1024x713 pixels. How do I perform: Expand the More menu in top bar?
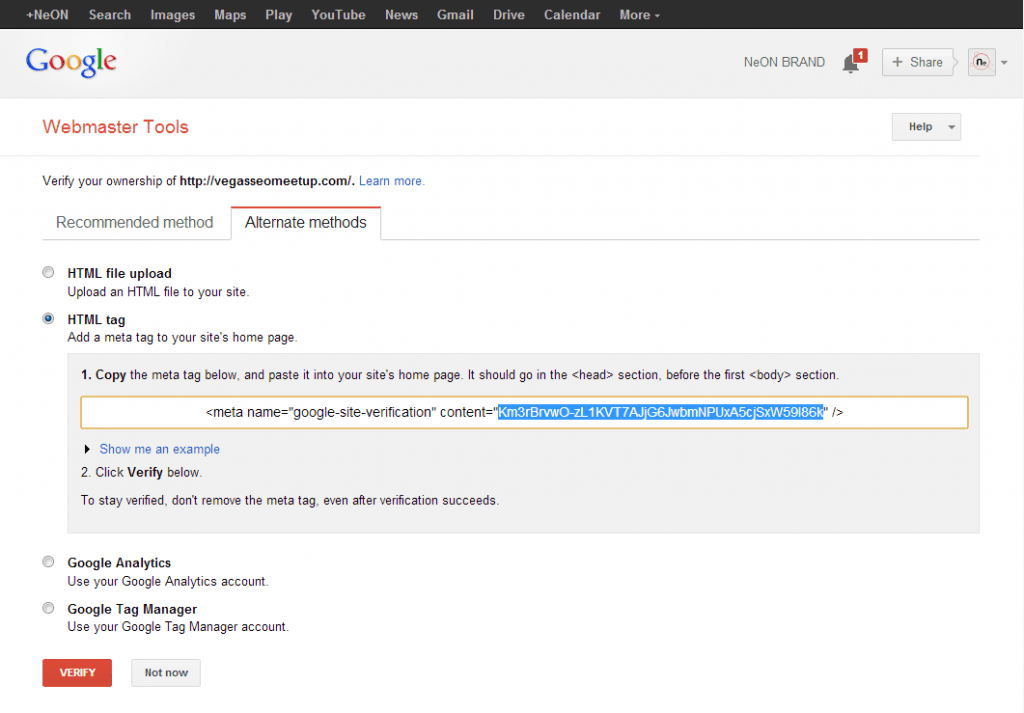tap(639, 14)
